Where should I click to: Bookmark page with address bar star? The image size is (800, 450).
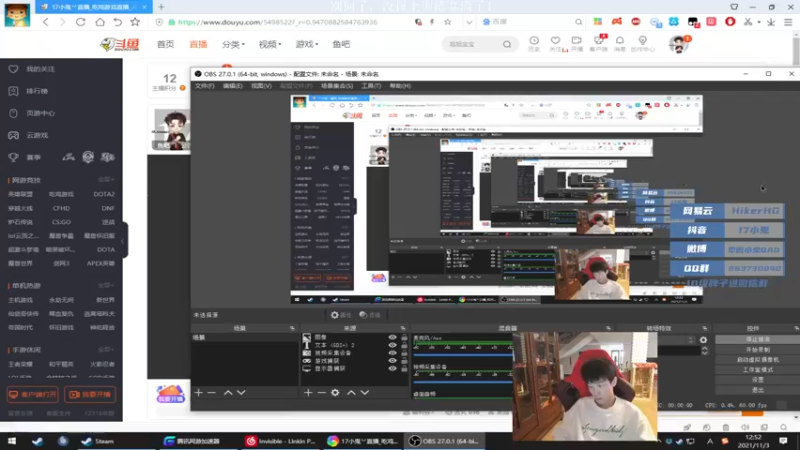(447, 22)
